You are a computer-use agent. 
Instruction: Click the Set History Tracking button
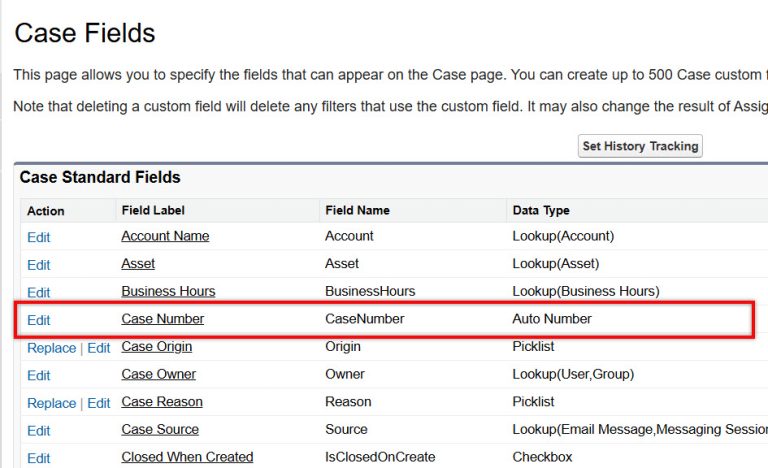(640, 146)
